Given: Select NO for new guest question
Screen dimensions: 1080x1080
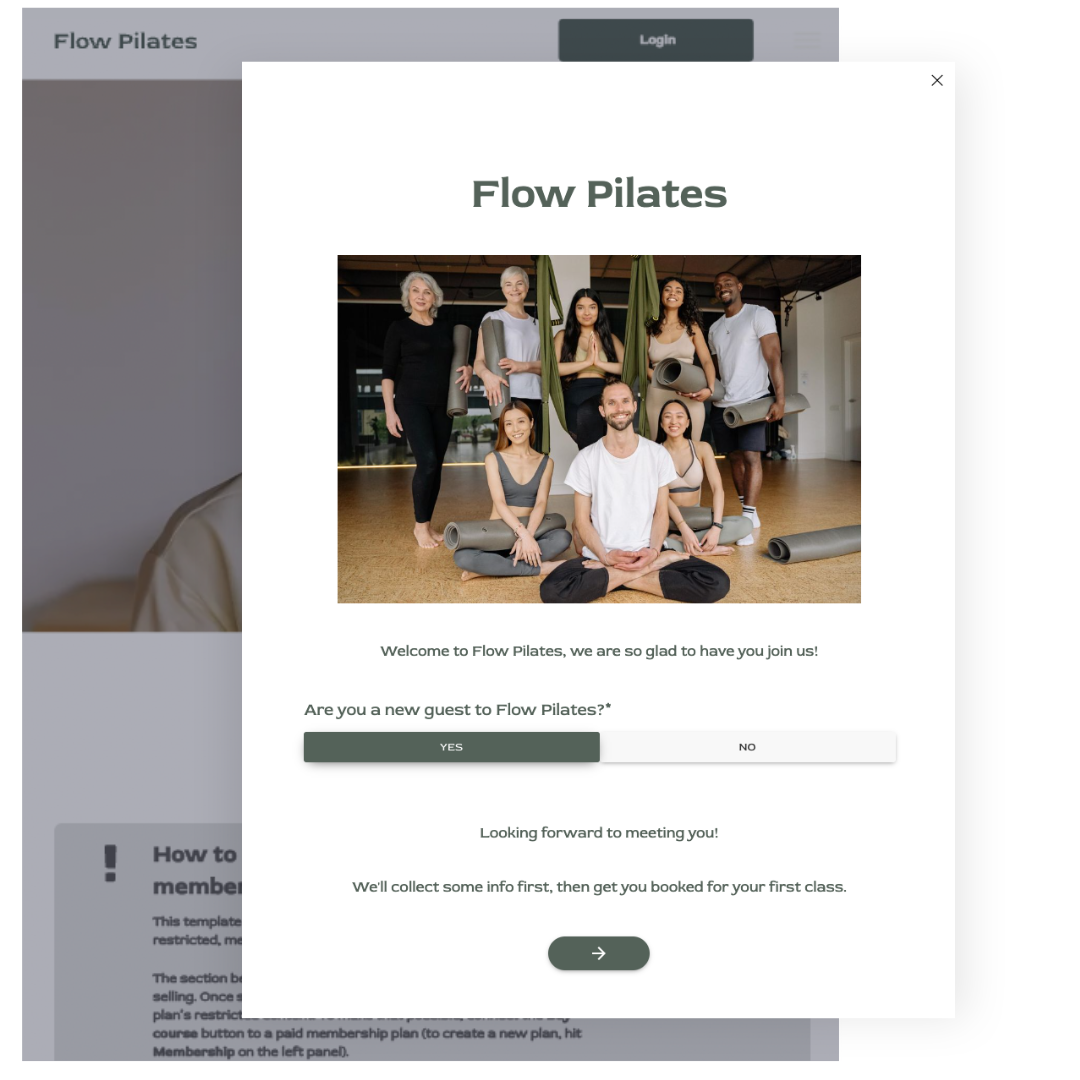Looking at the screenshot, I should 748,747.
